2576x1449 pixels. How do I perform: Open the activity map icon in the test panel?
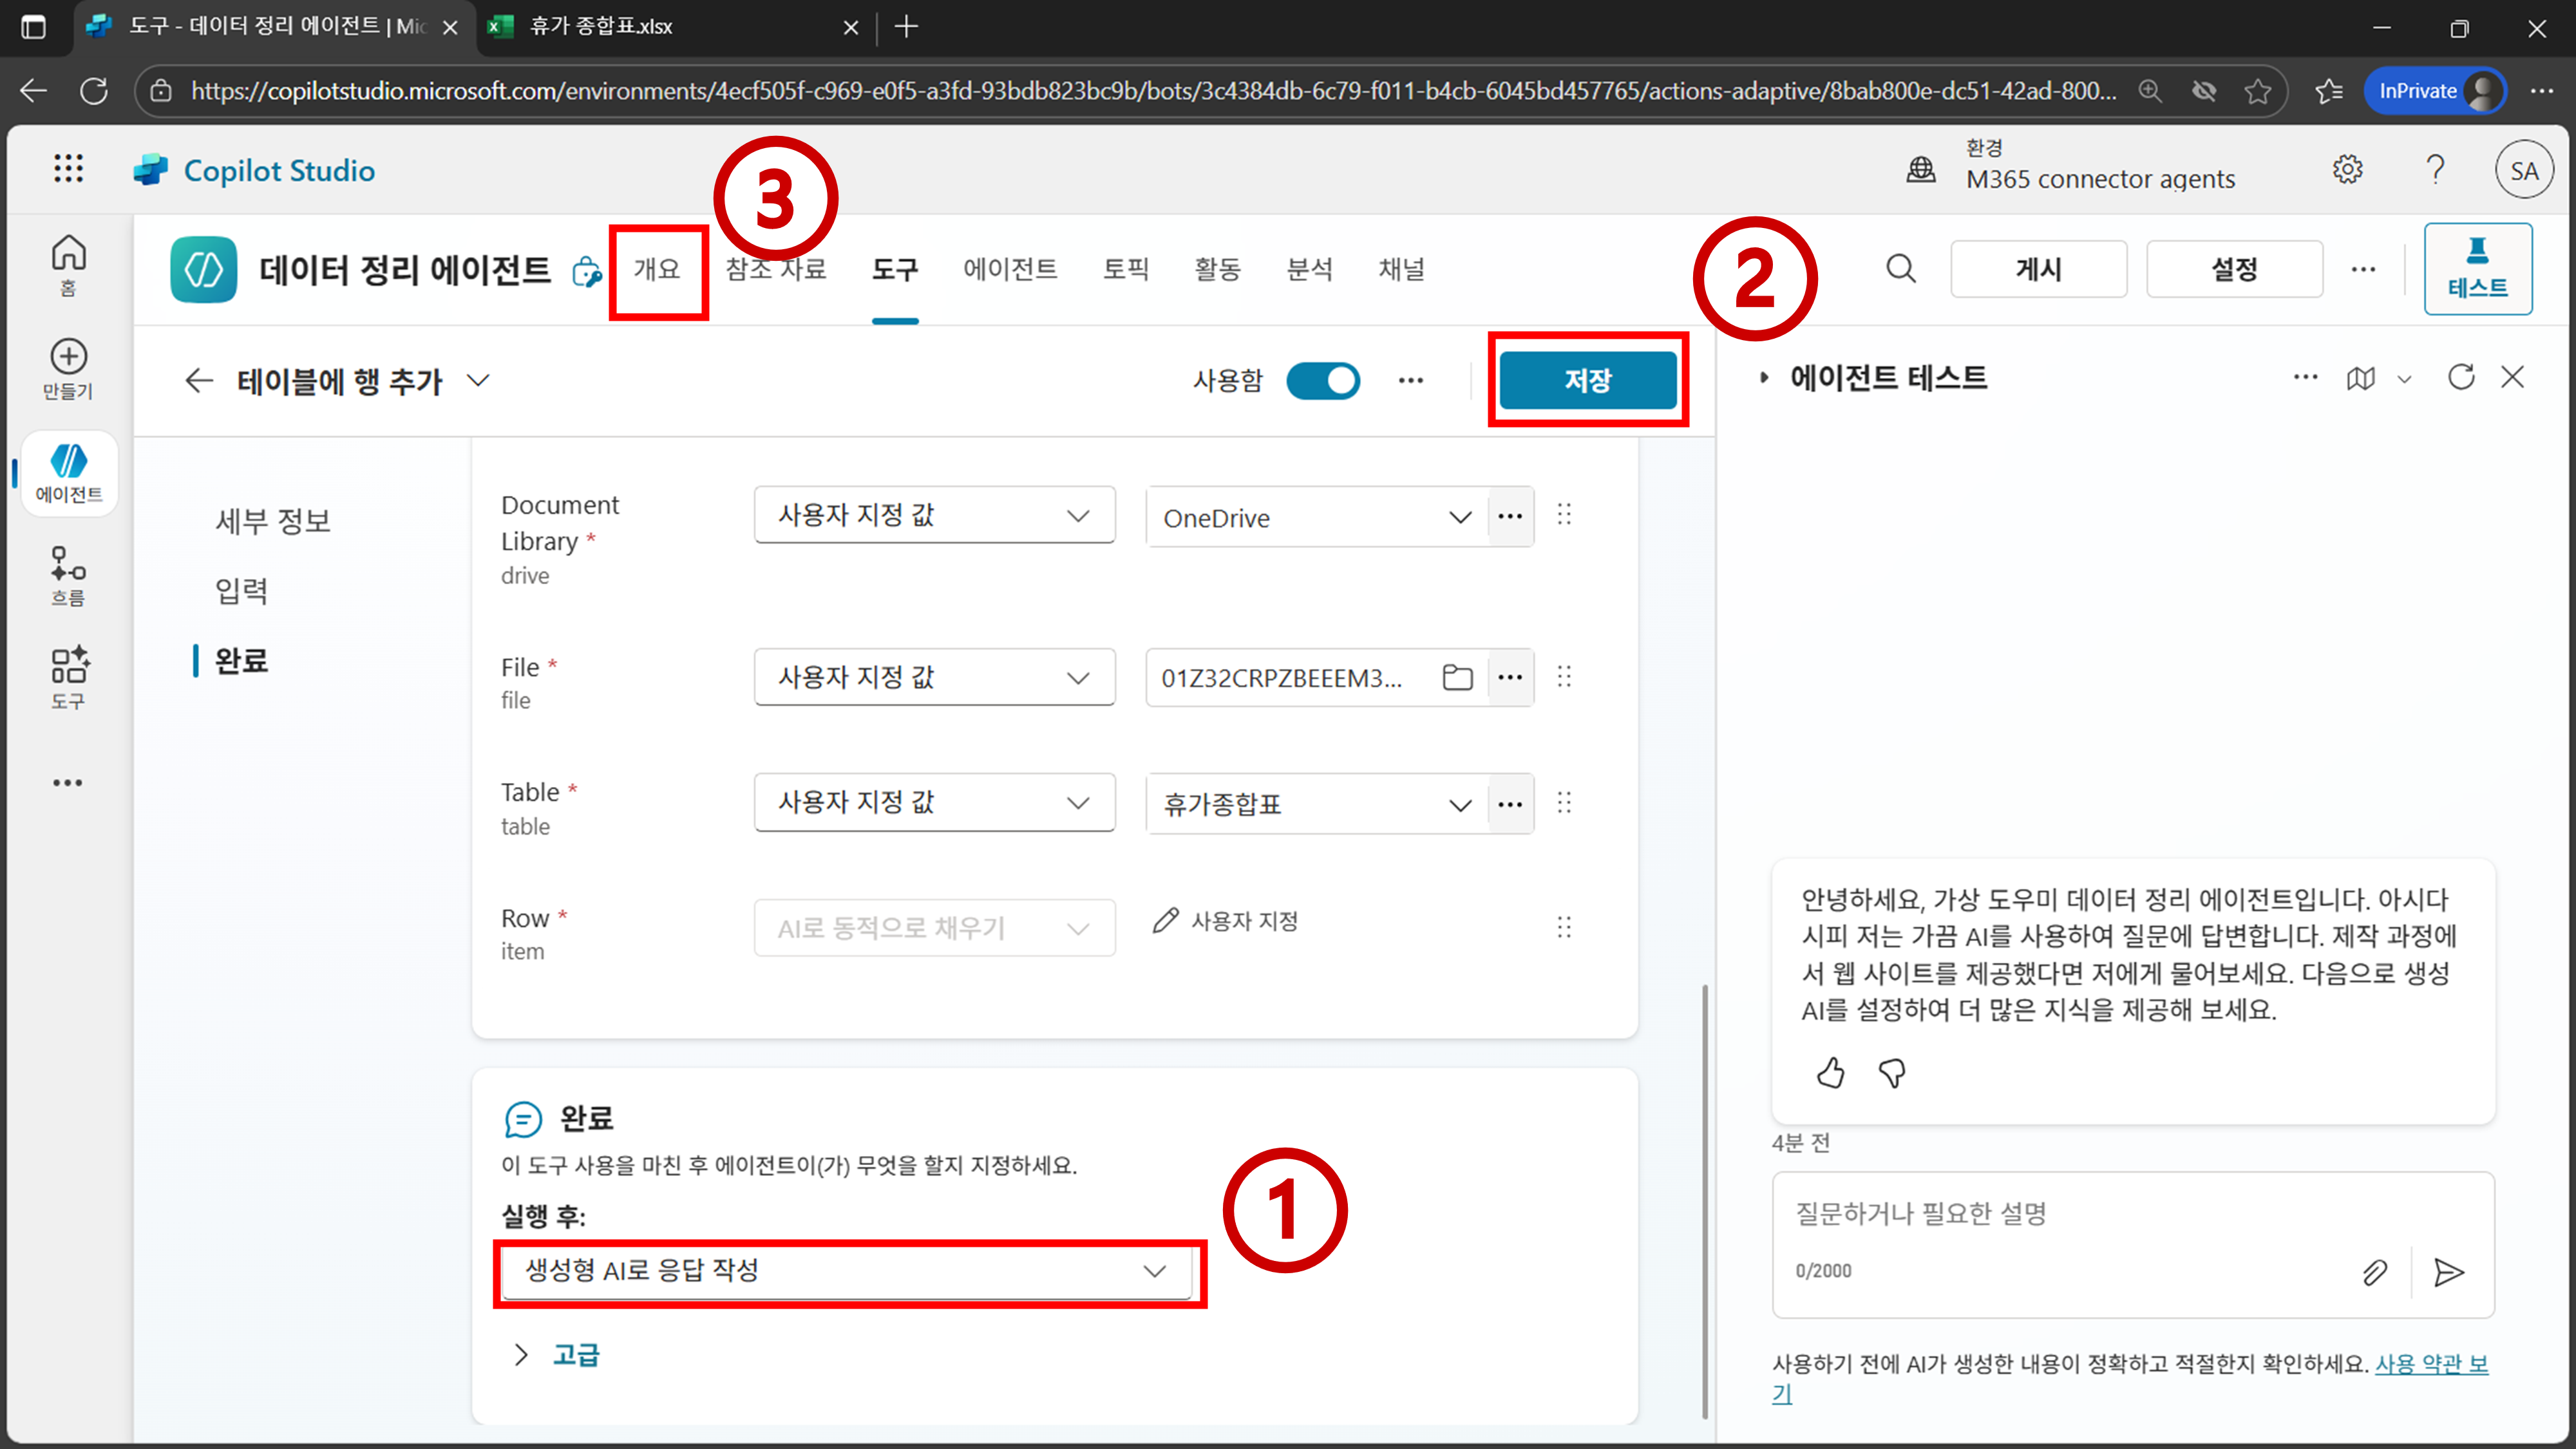point(2361,378)
